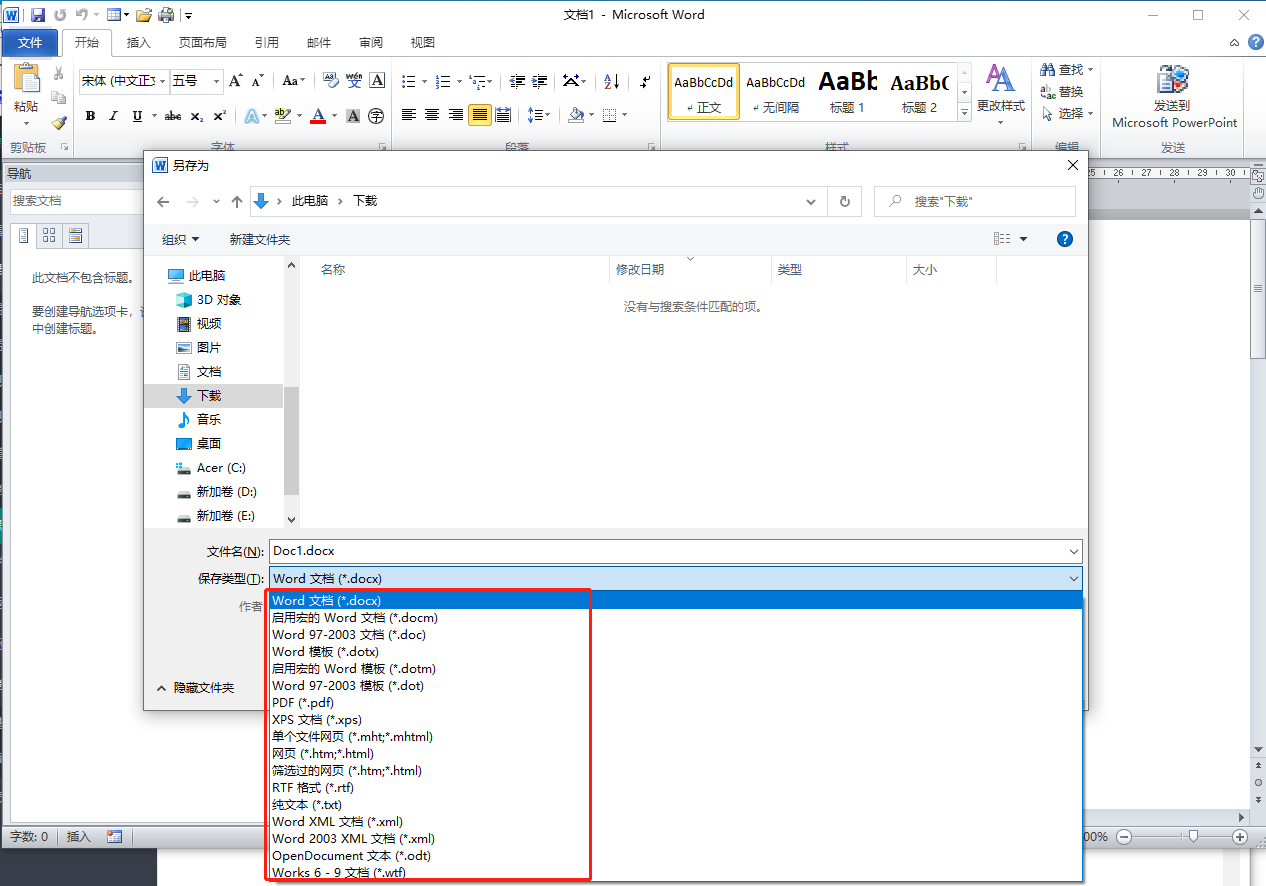
Task: Open the 文件 tab
Action: coord(30,43)
